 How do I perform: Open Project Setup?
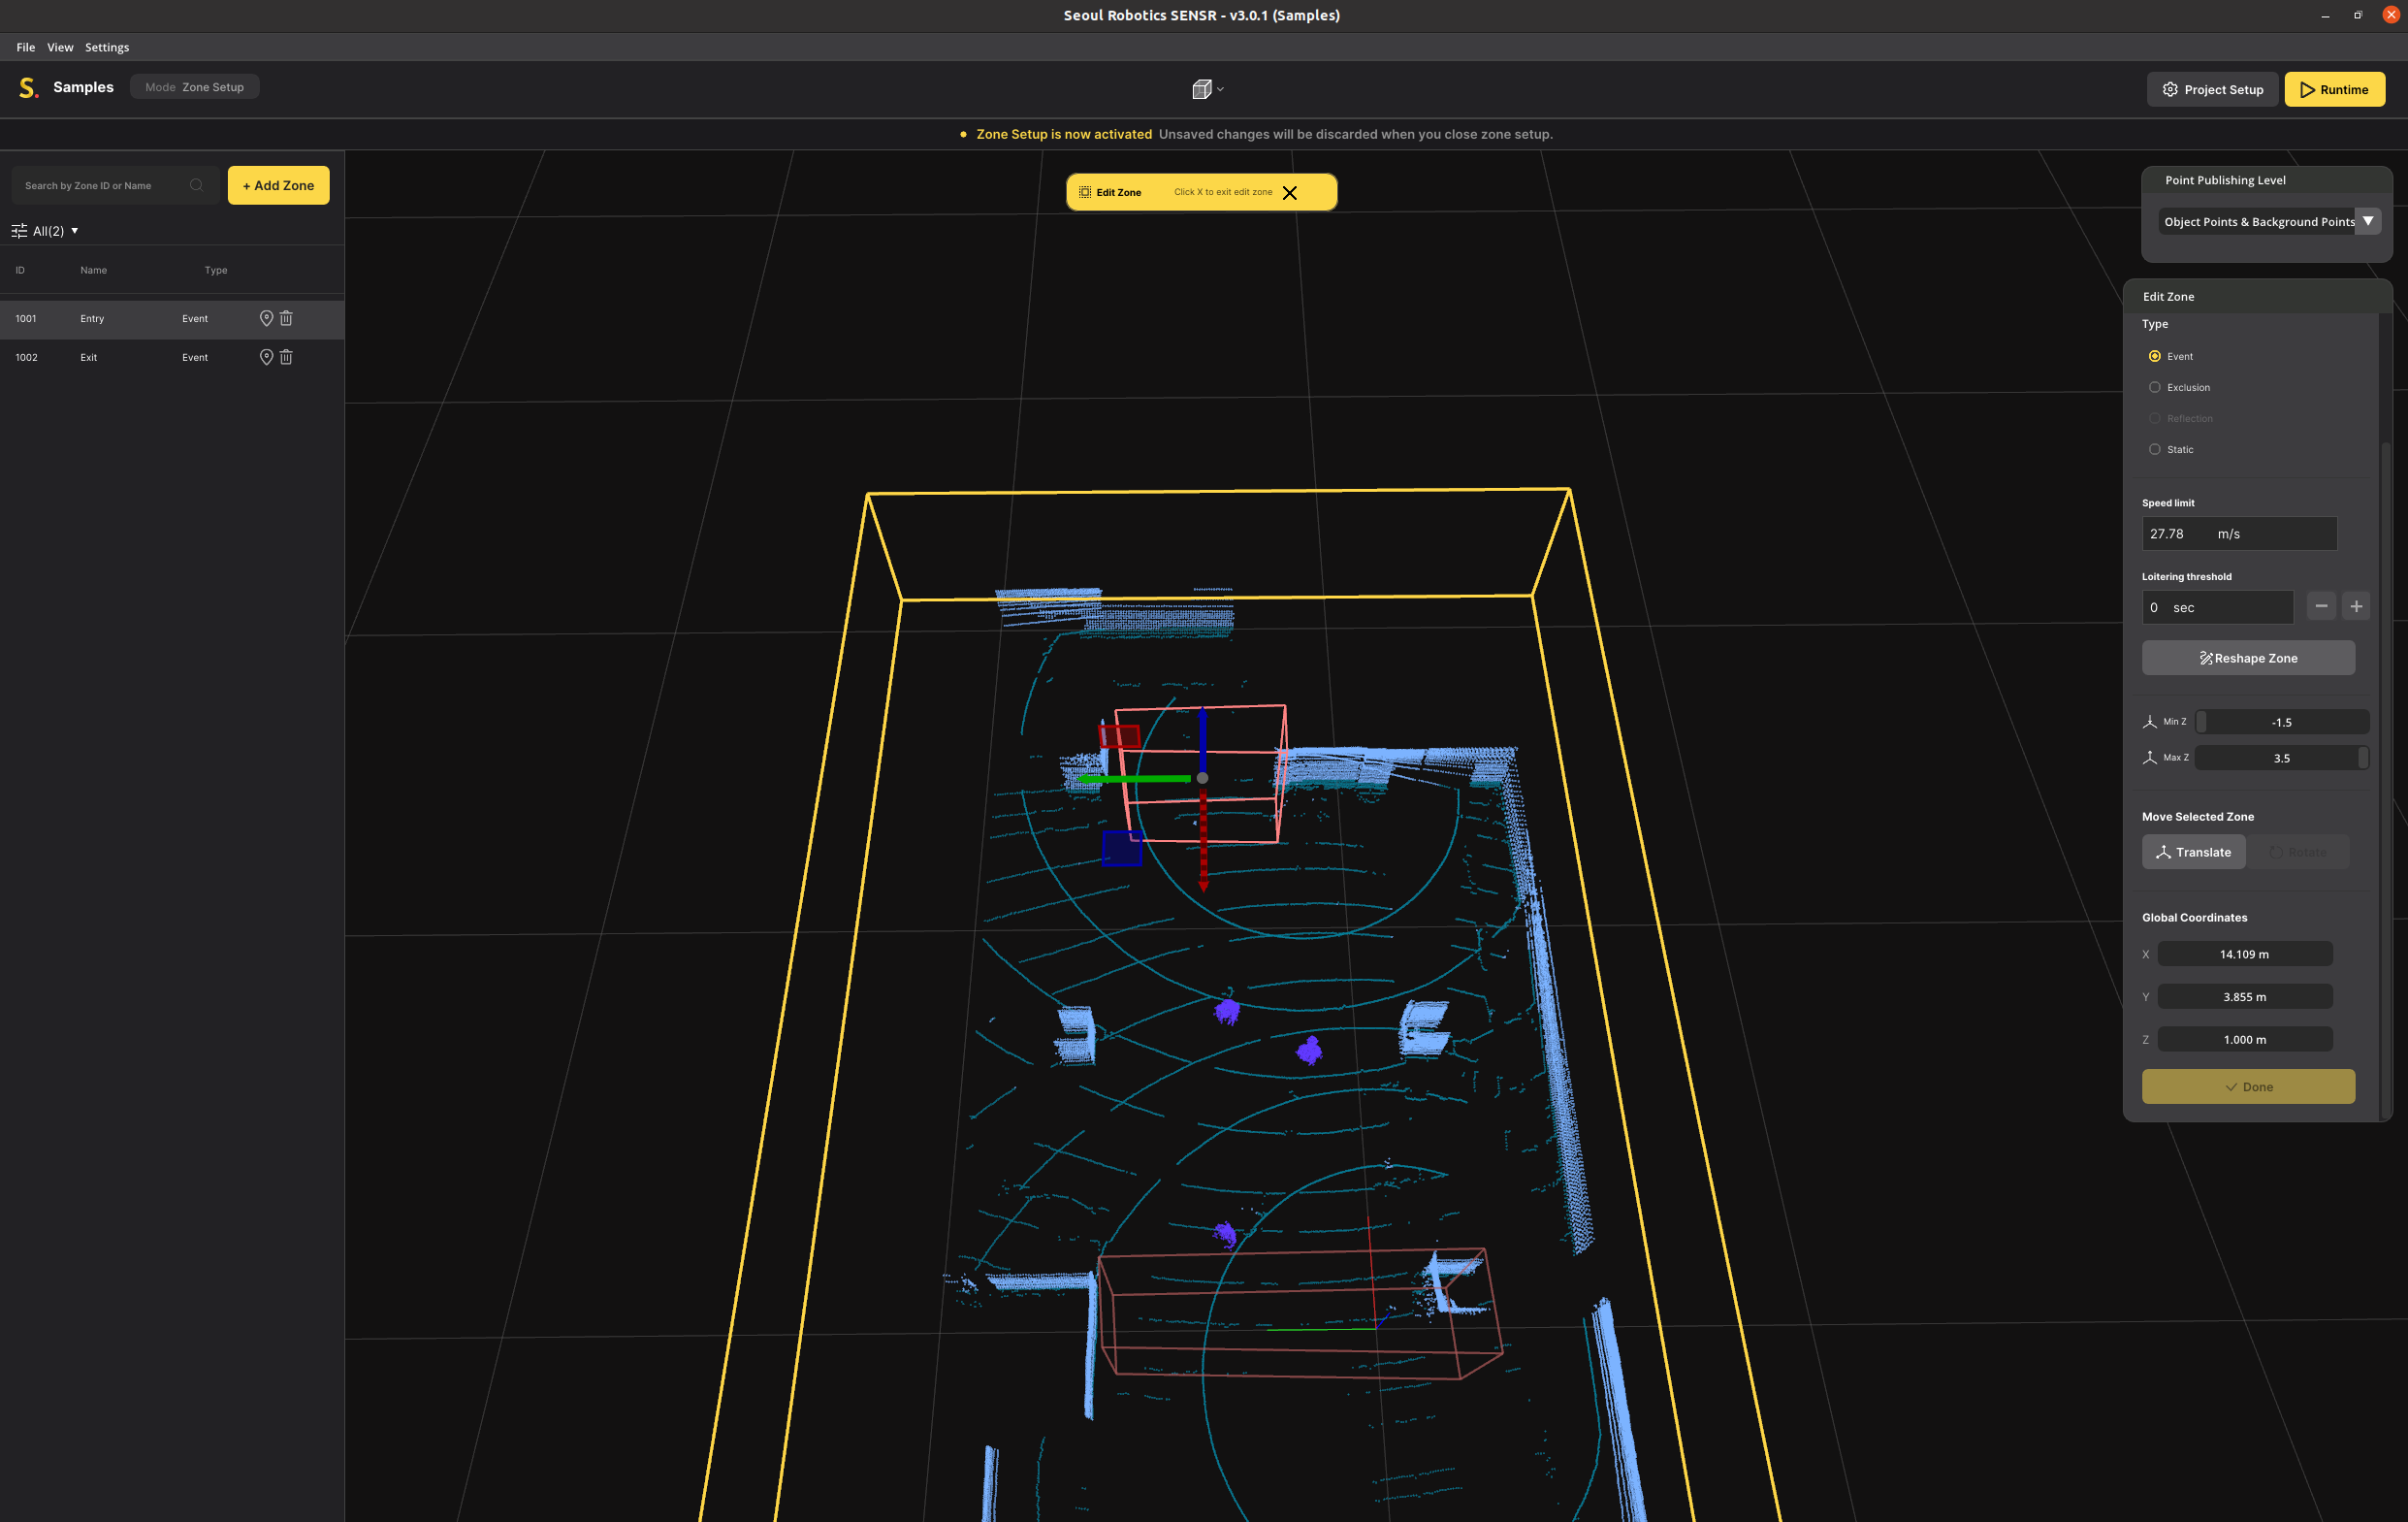pos(2212,89)
